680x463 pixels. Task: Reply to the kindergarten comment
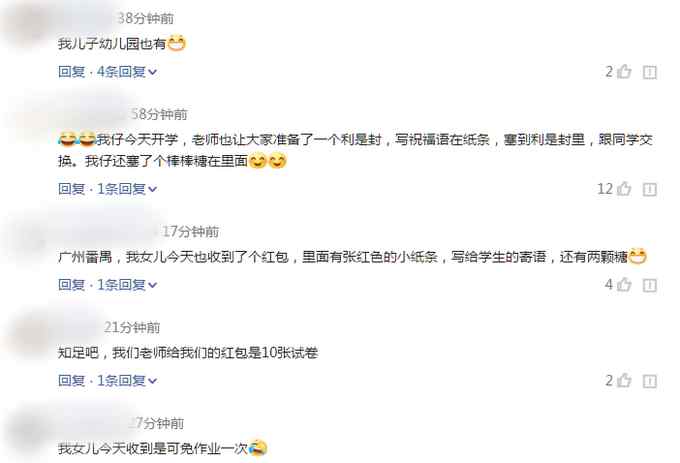coord(72,72)
